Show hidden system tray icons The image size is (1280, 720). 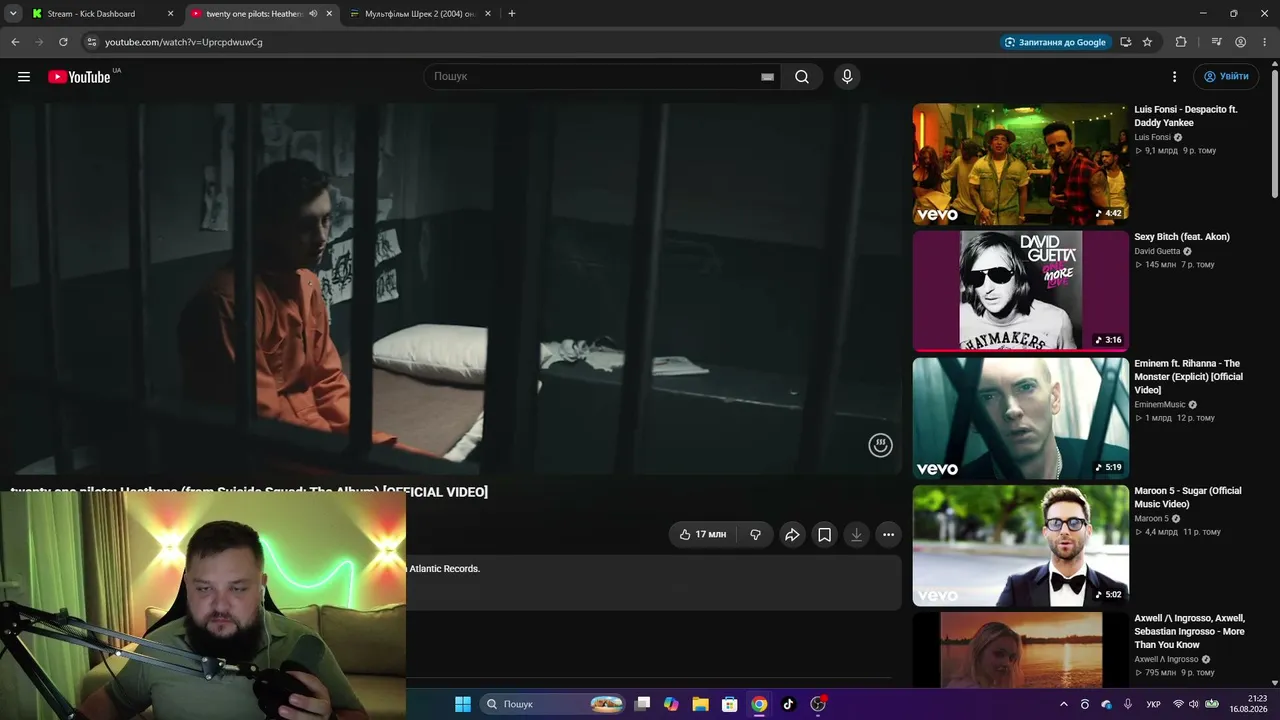coord(1063,704)
